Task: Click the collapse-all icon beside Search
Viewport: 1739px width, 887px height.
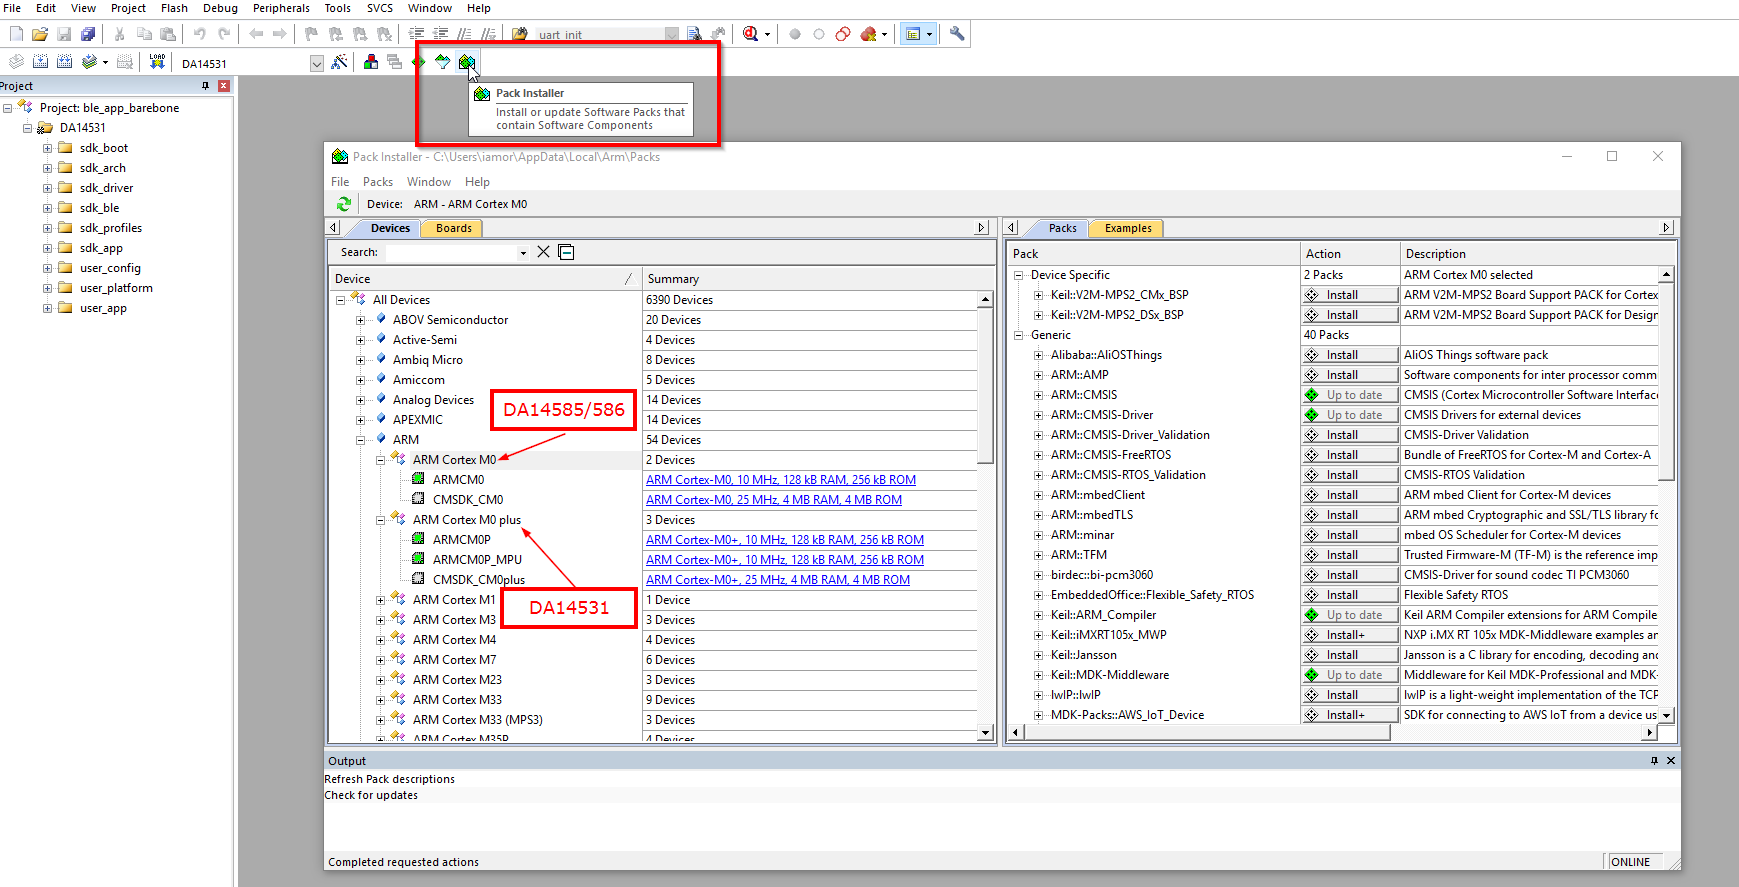Action: (x=566, y=252)
